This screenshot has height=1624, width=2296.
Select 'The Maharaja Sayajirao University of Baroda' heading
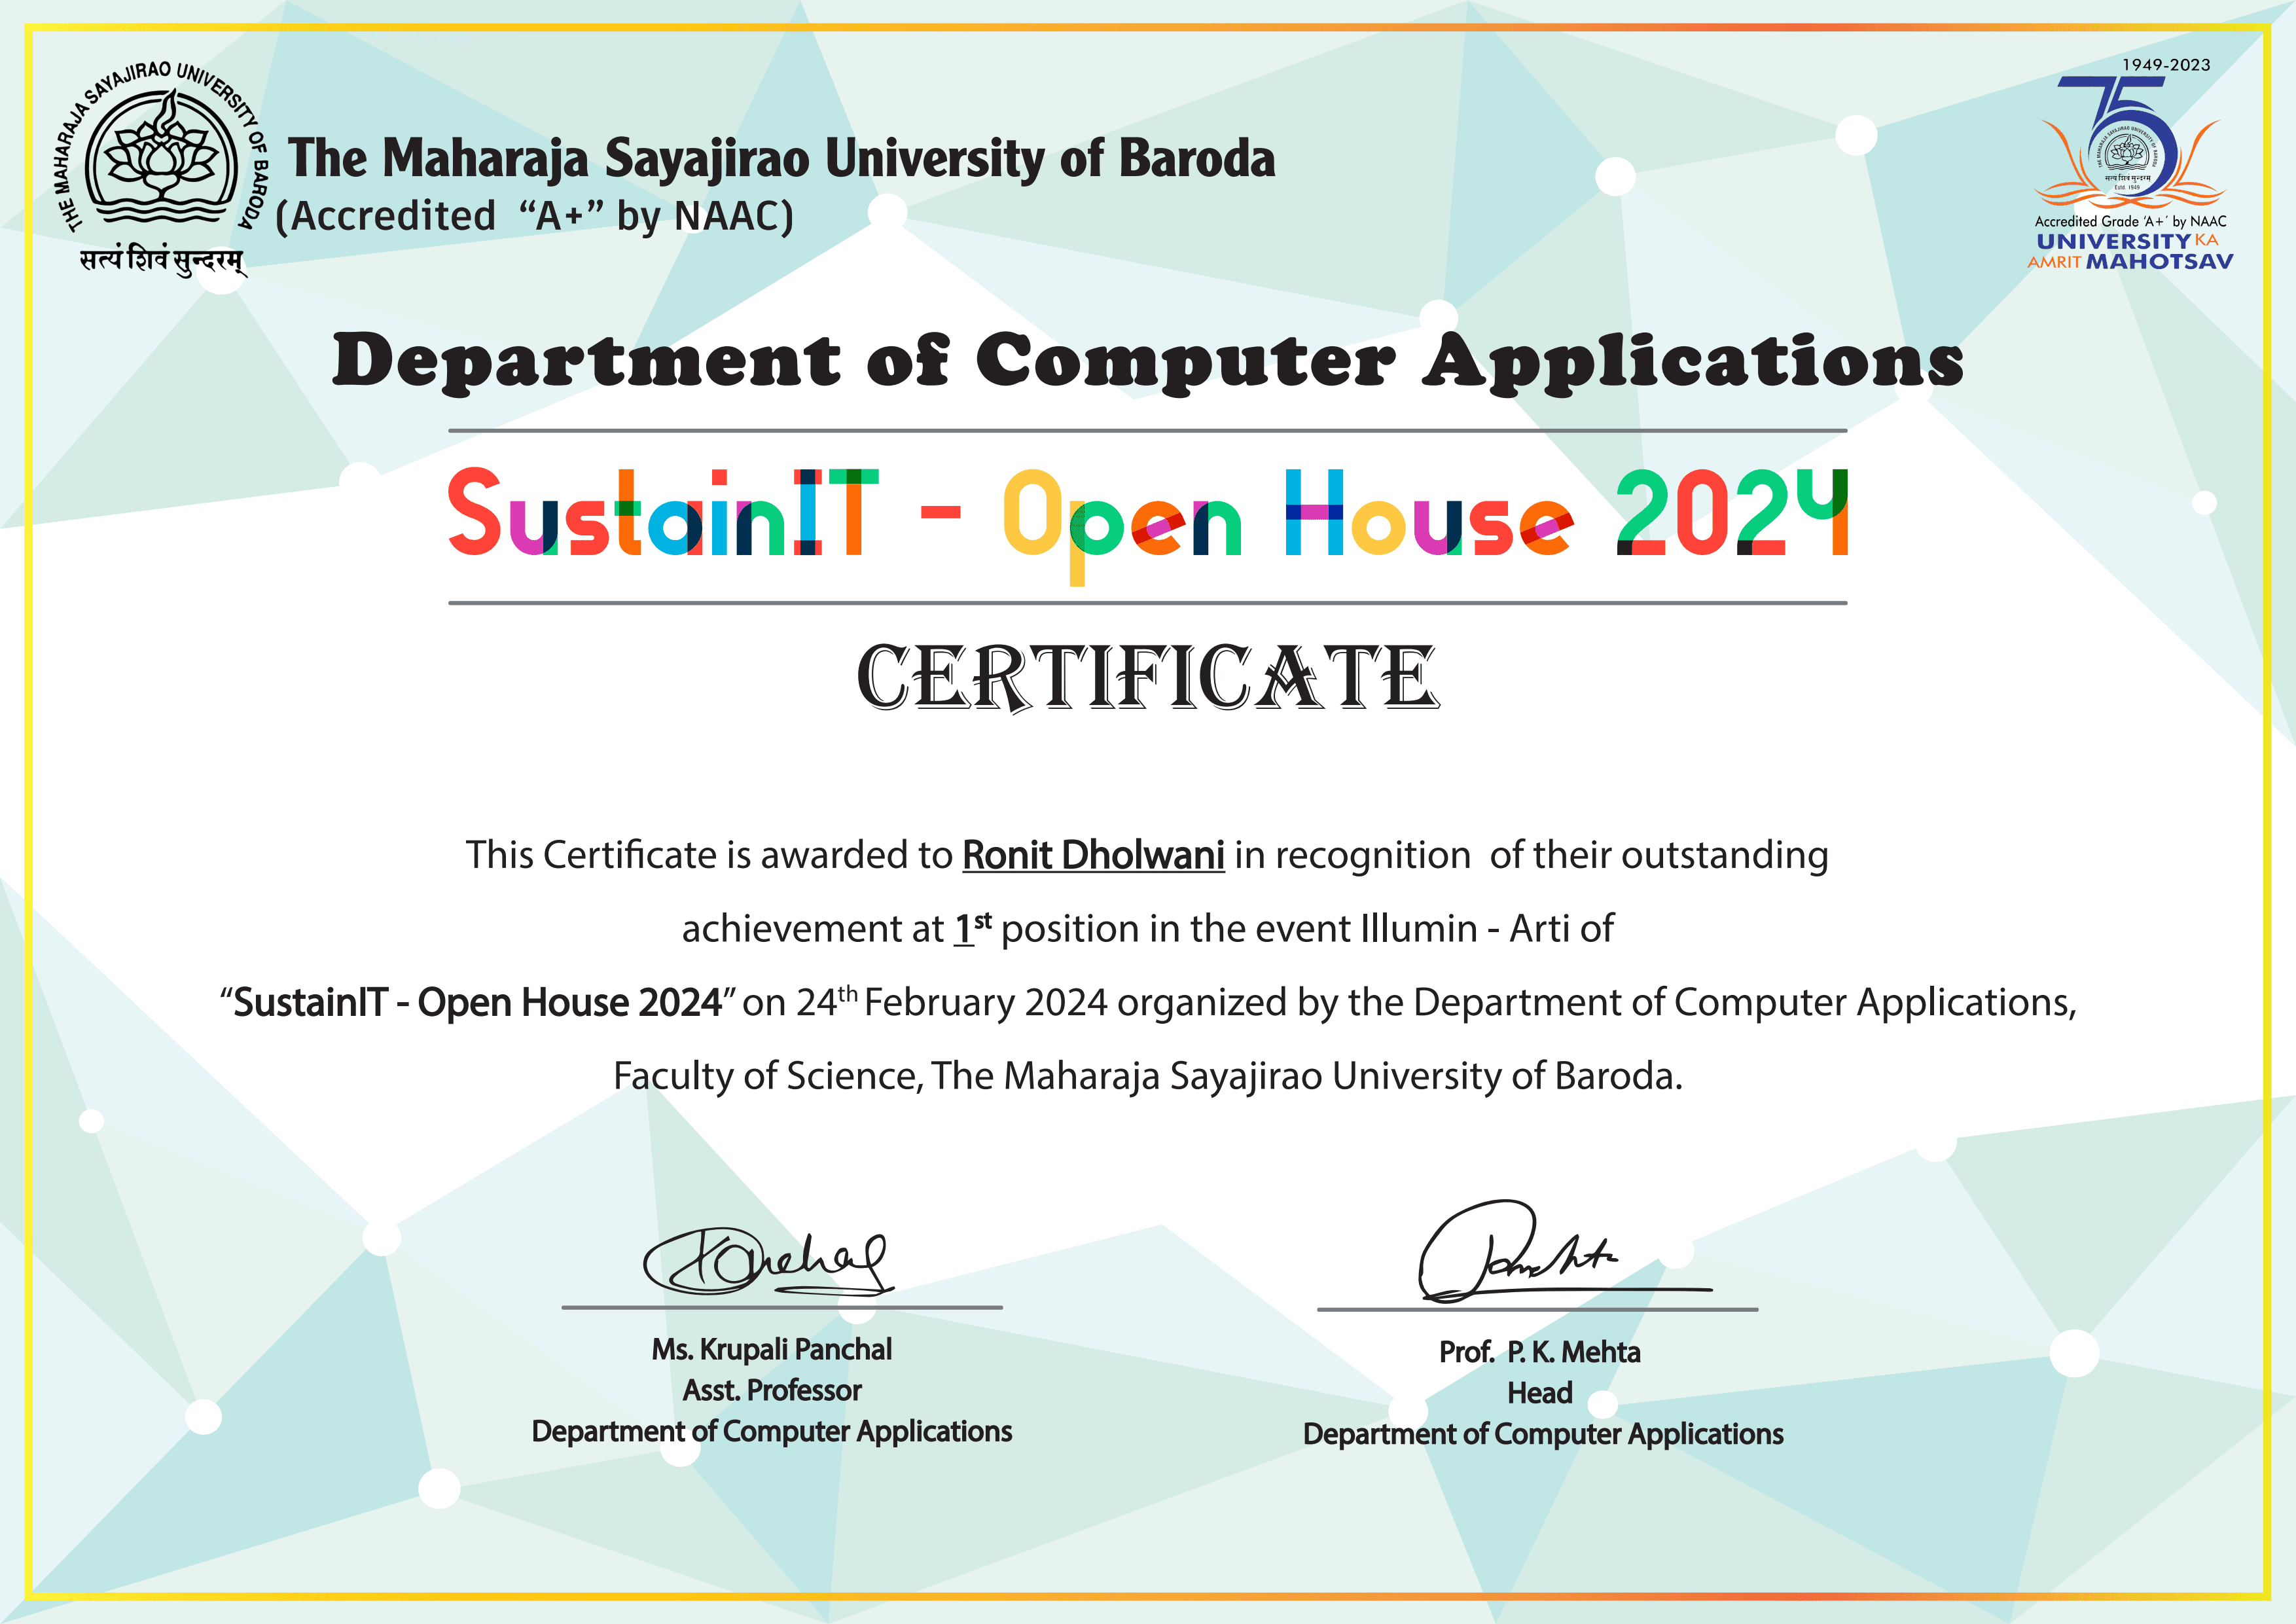(781, 159)
